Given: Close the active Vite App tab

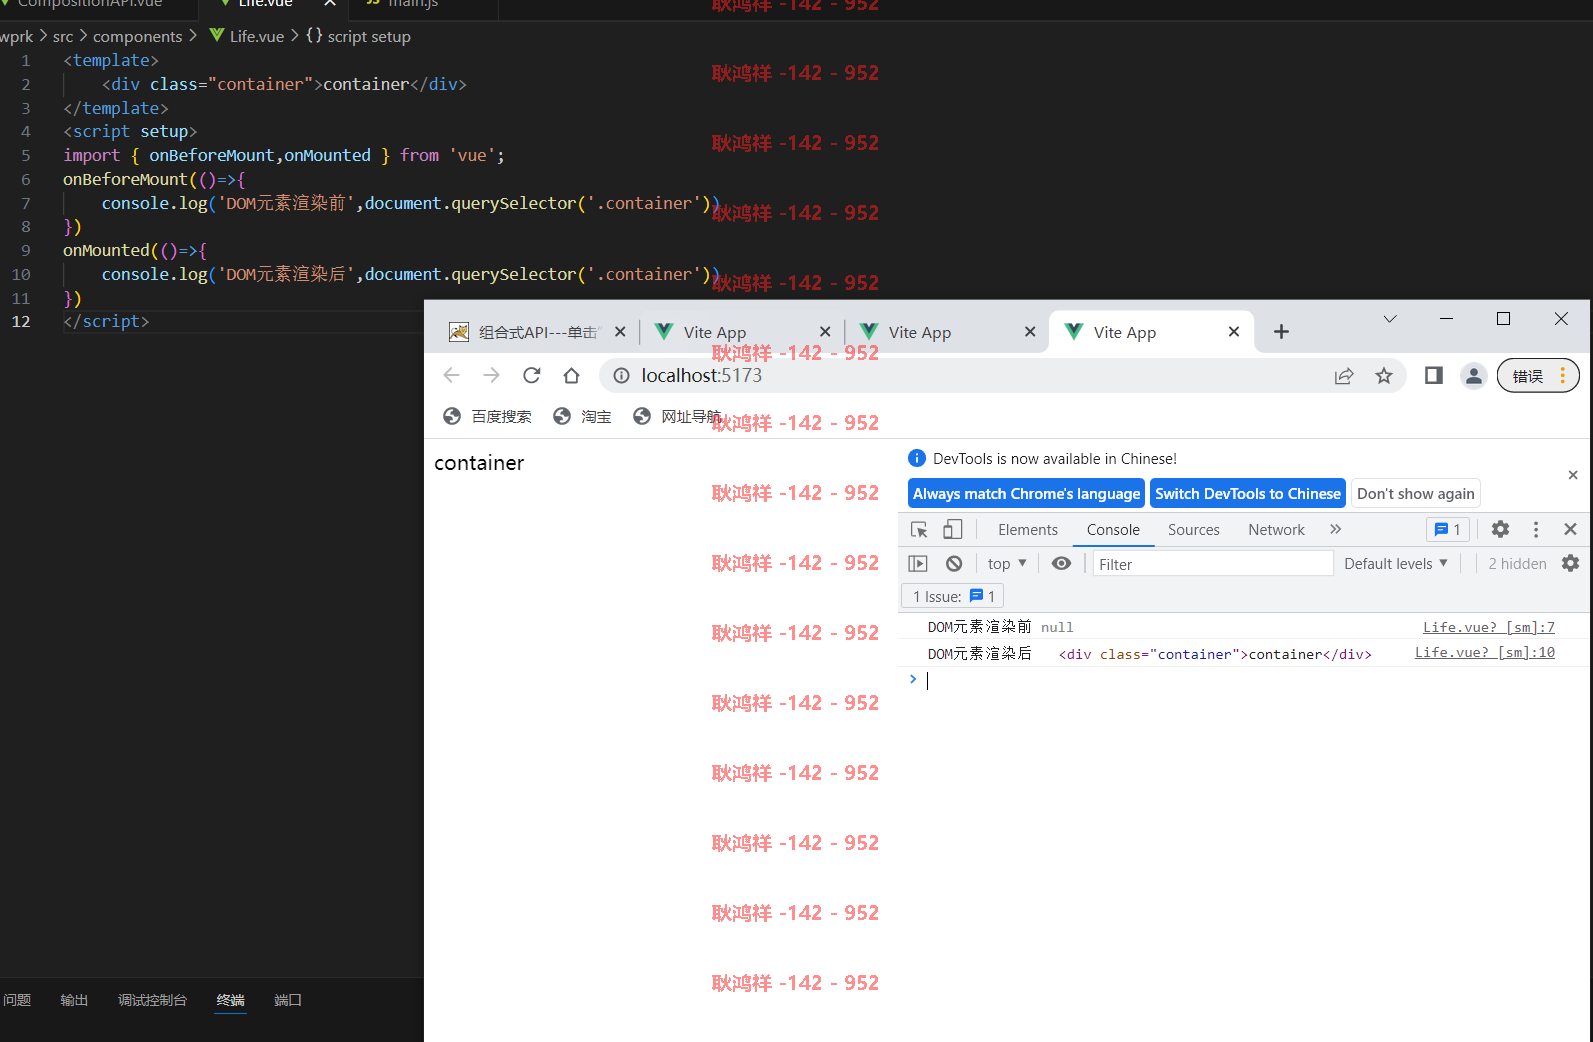Looking at the screenshot, I should (x=1234, y=332).
